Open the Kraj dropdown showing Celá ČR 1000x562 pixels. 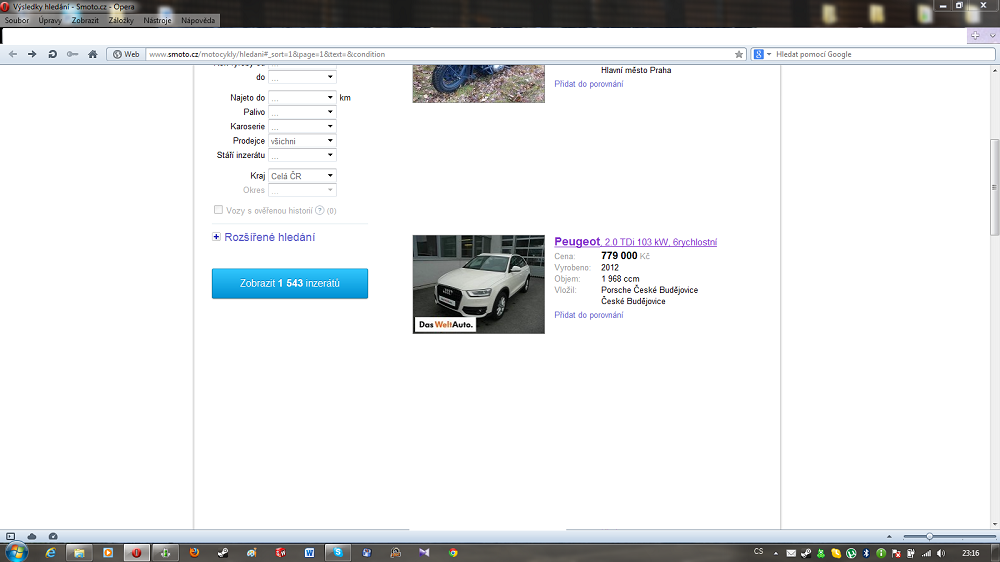[x=302, y=176]
